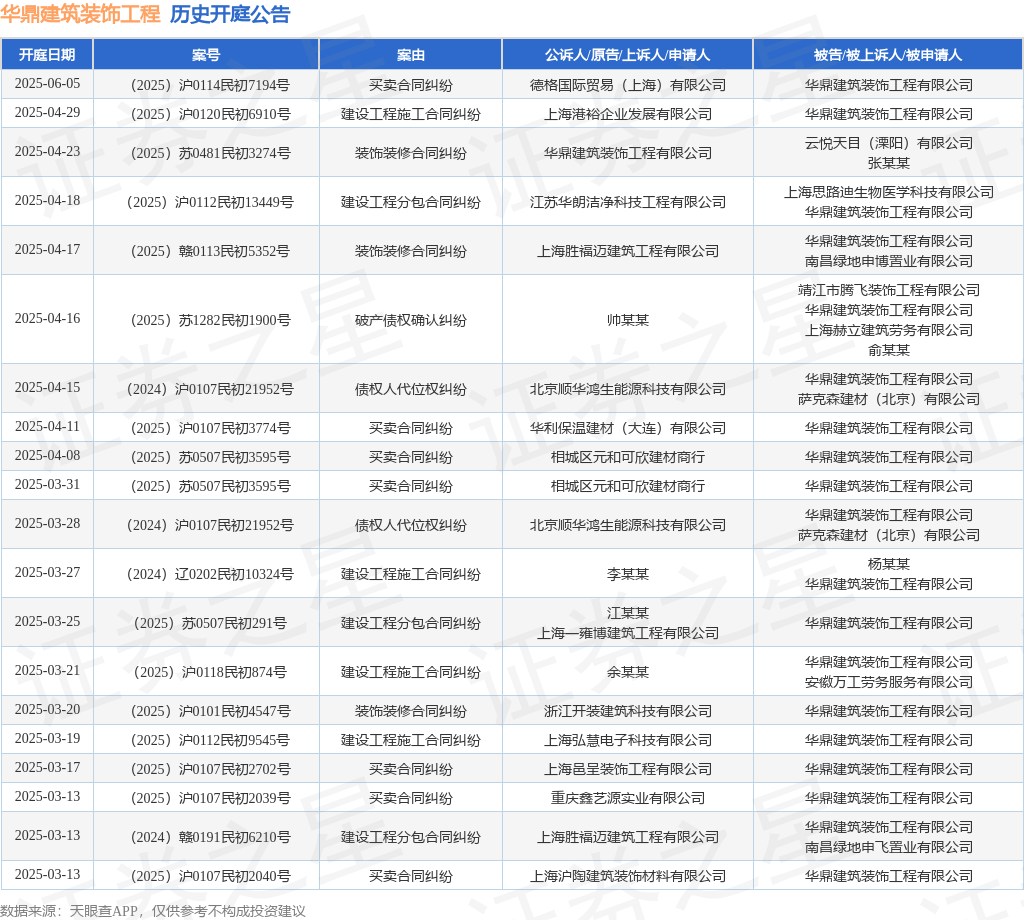
Task: Click plaintiff 重庆鑫艺源实业有限公司
Action: (628, 798)
